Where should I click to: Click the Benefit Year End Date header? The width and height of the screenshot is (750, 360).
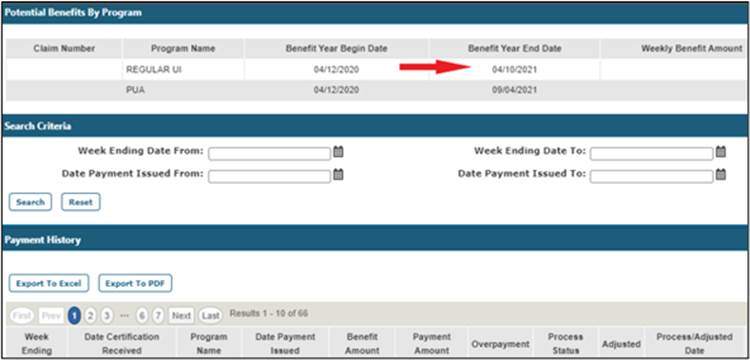point(515,49)
